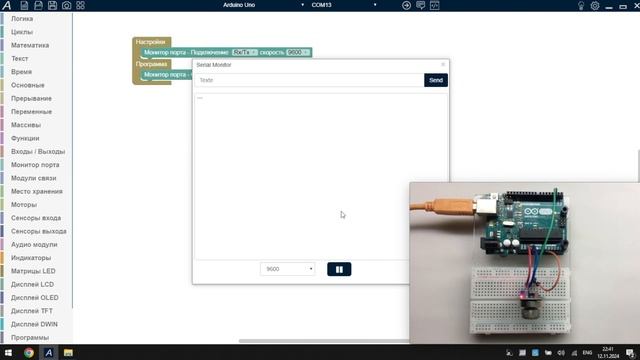
Task: Click the taskbar clock showing 22:41
Action: (x=608, y=353)
